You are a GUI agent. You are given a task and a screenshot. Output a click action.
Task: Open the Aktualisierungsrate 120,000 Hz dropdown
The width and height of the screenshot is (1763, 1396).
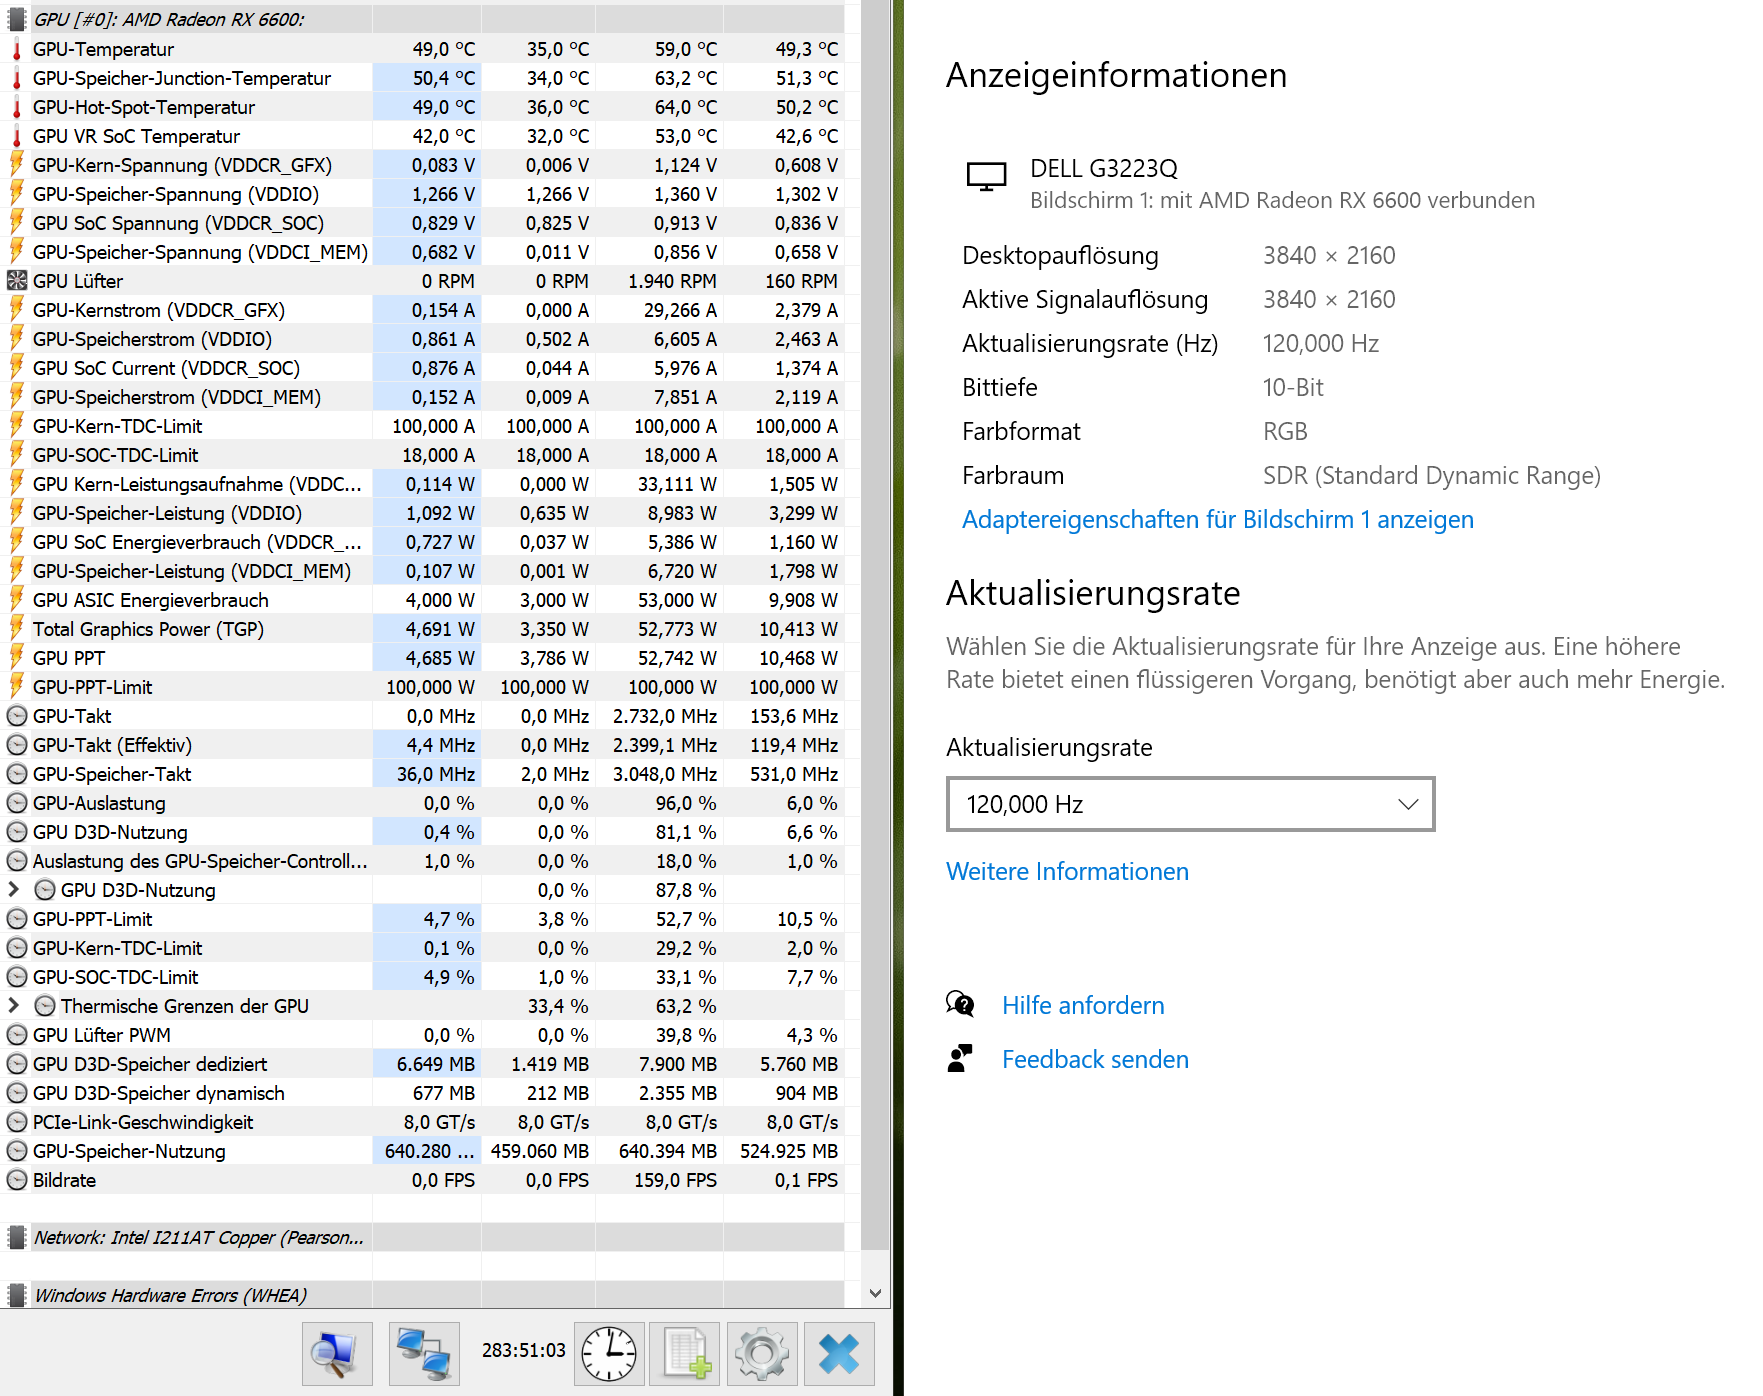(x=1190, y=804)
